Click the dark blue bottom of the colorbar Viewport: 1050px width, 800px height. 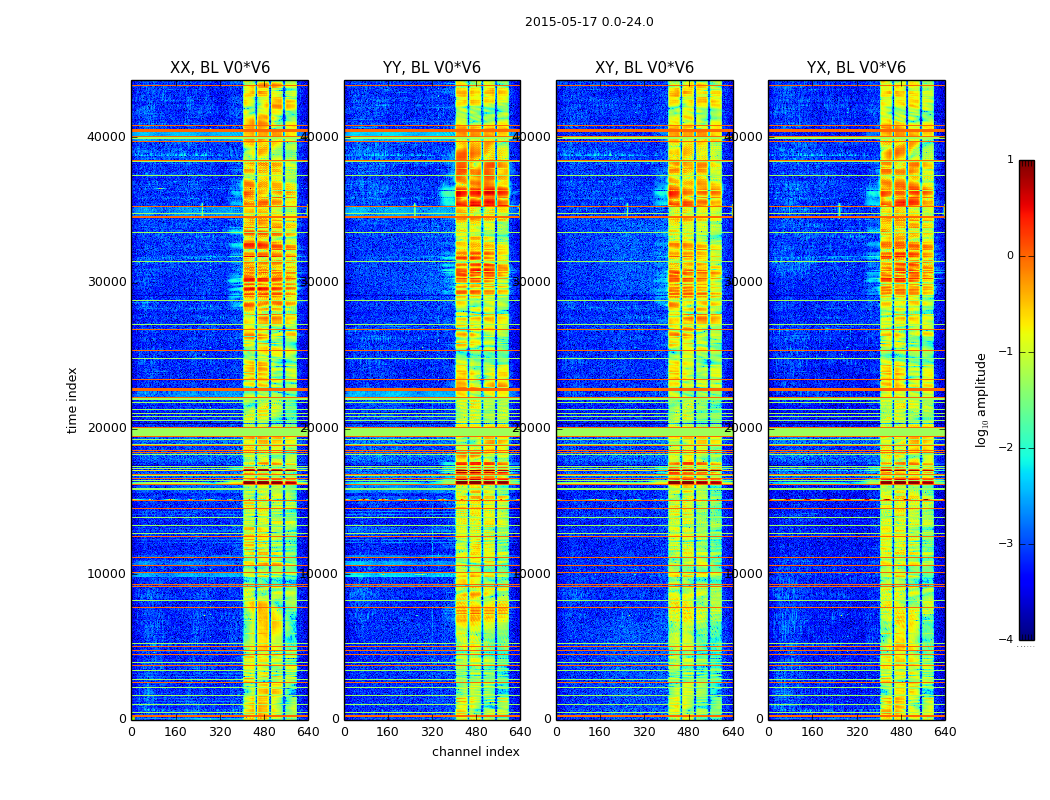pyautogui.click(x=1026, y=632)
